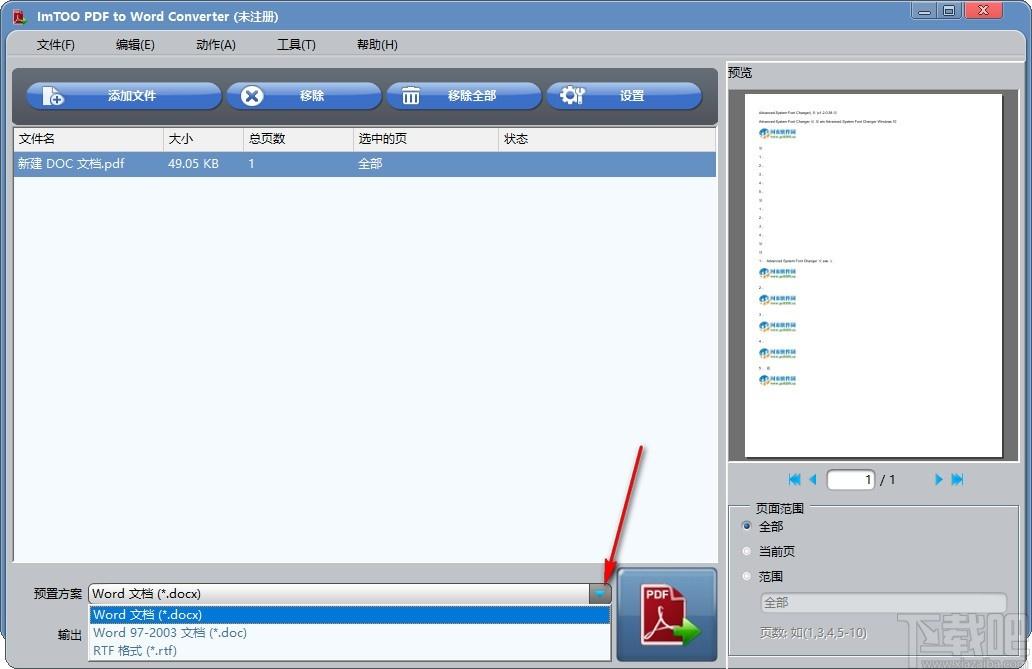Image resolution: width=1032 pixels, height=669 pixels.
Task: Click the document preview page thumbnail
Action: coord(873,275)
